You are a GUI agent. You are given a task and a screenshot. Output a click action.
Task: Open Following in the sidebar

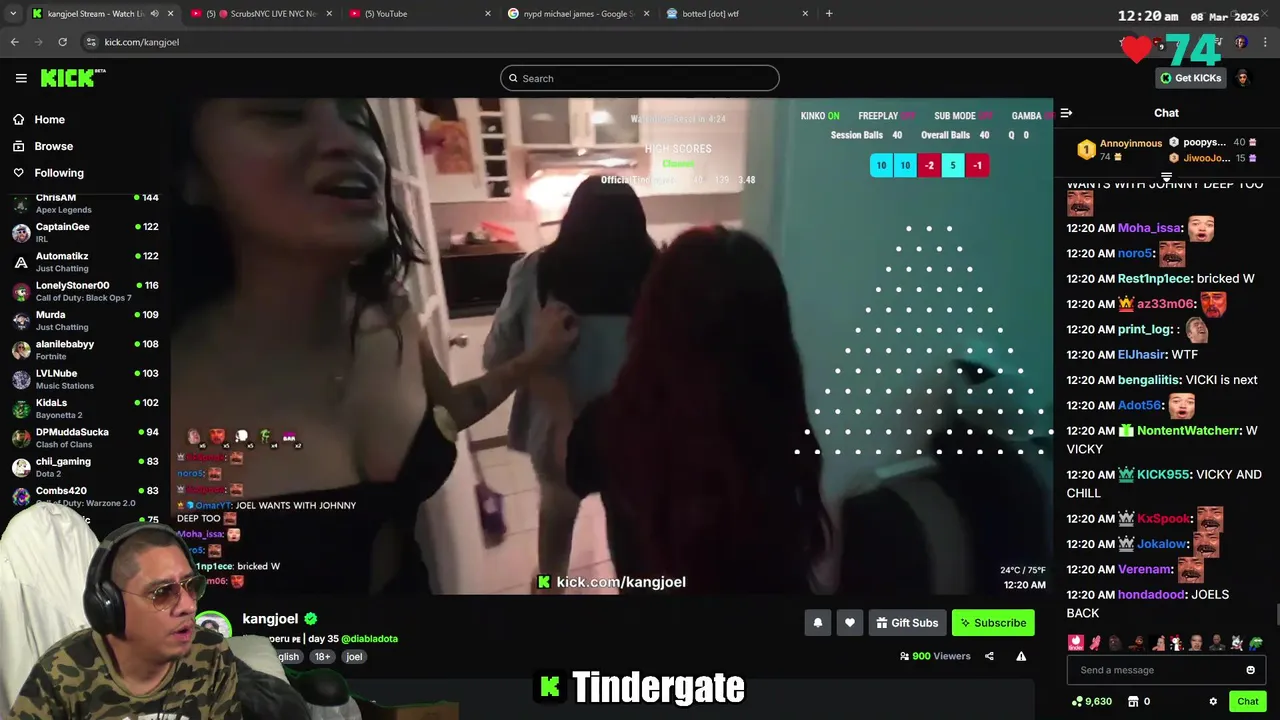[x=59, y=173]
